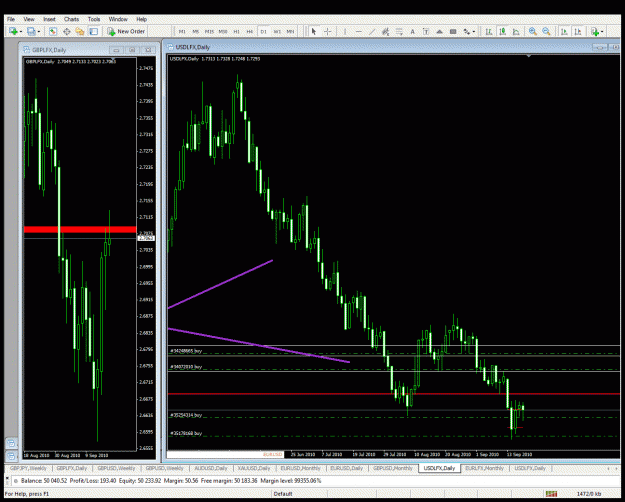Expand the Indicators dropdown arrow
This screenshot has width=625, height=502.
coord(602,32)
